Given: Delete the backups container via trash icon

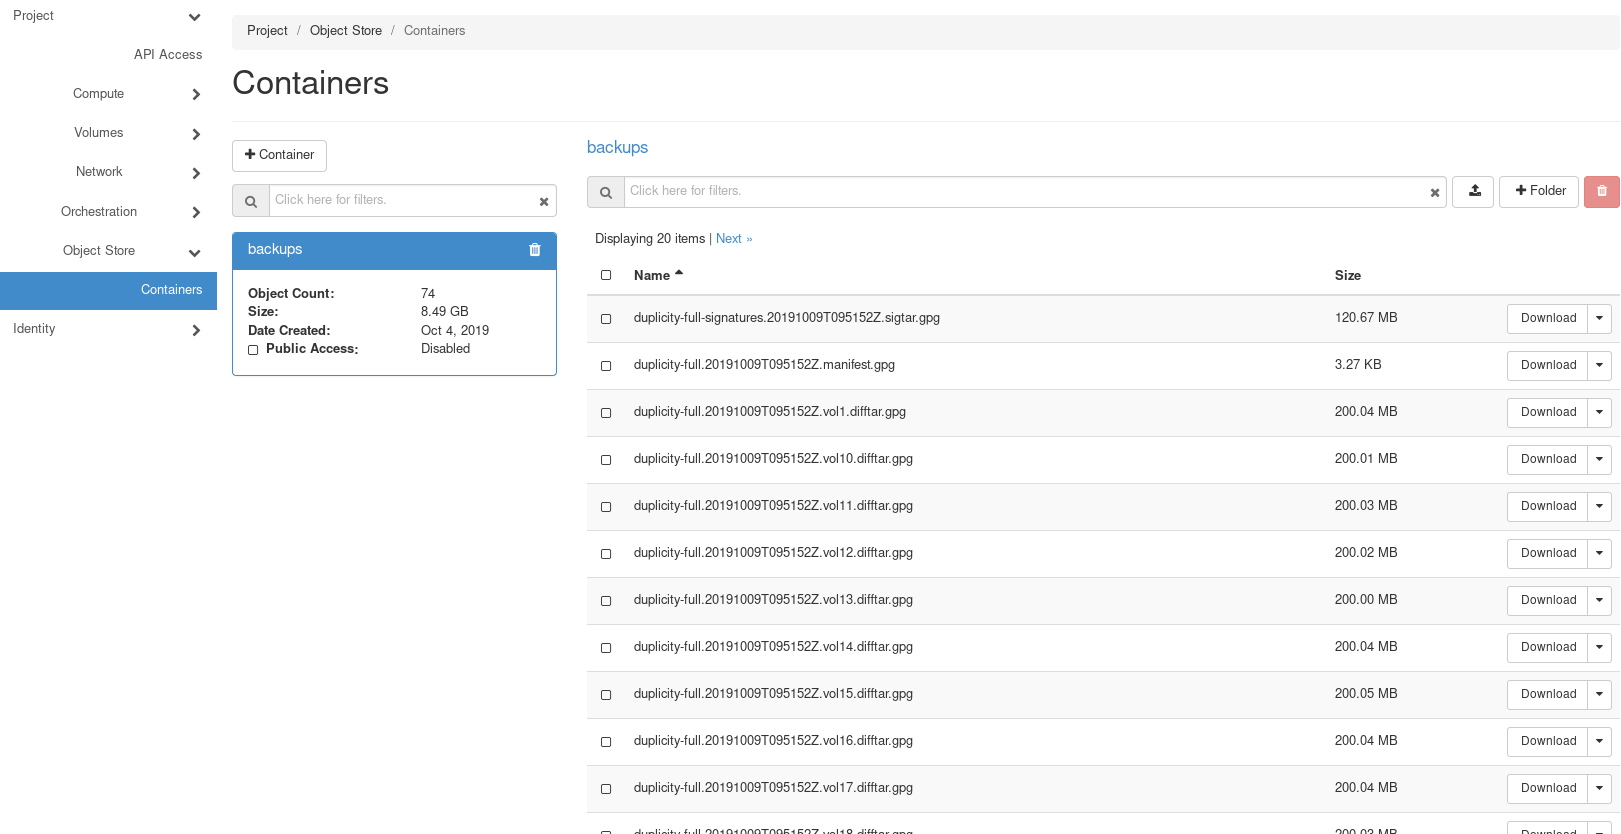Looking at the screenshot, I should [535, 250].
